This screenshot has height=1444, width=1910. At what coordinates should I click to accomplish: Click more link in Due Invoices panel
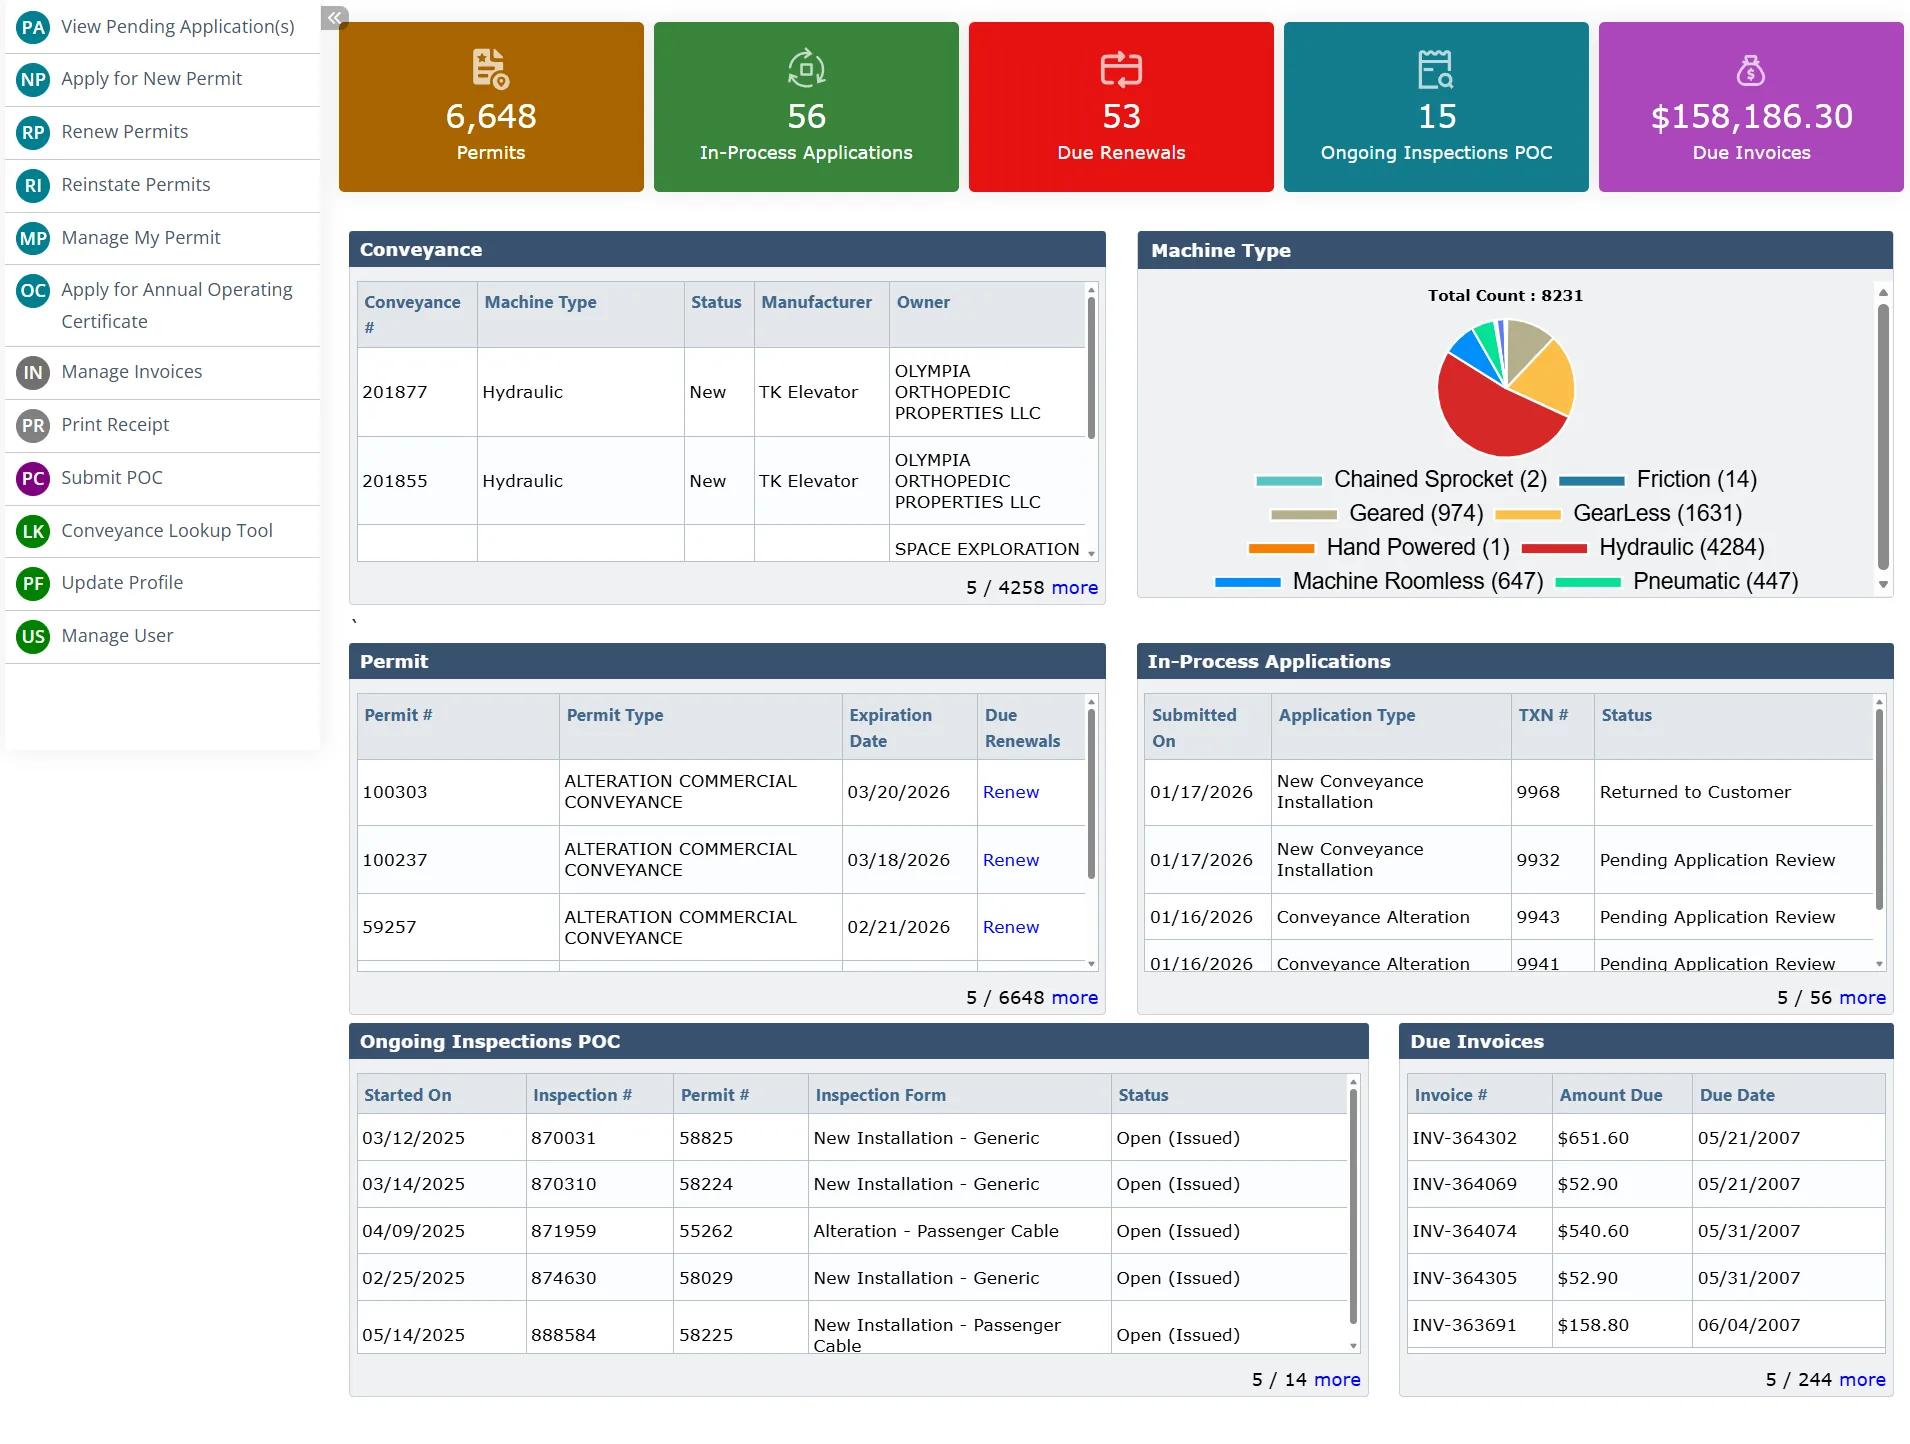pyautogui.click(x=1862, y=1380)
